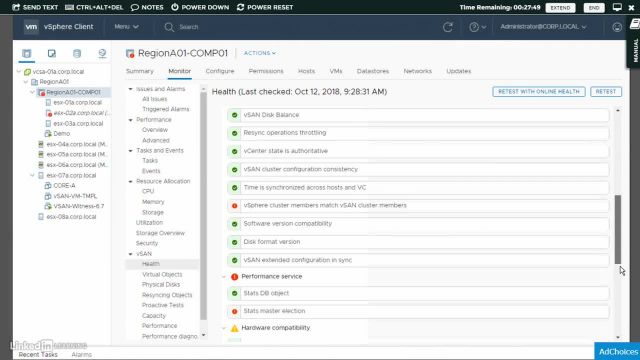The image size is (640, 360).
Task: Collapse the vSAN monitor section
Action: pyautogui.click(x=131, y=254)
